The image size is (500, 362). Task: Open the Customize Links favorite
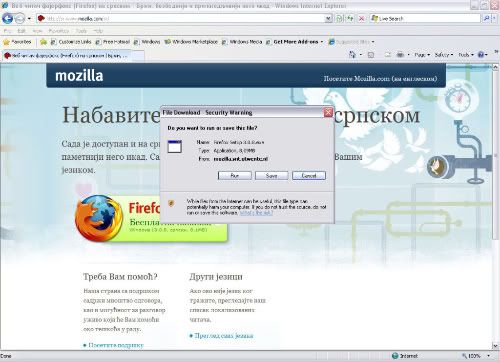[71, 42]
